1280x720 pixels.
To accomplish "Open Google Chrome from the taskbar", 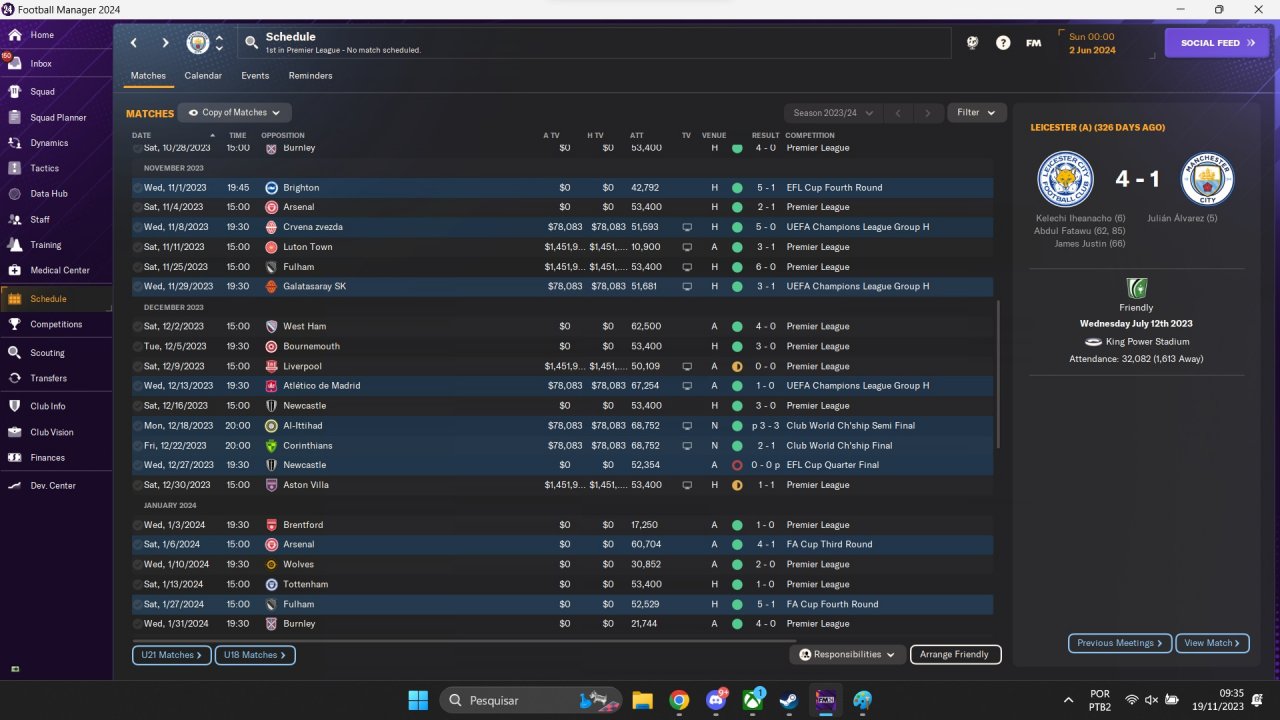I will pos(679,700).
